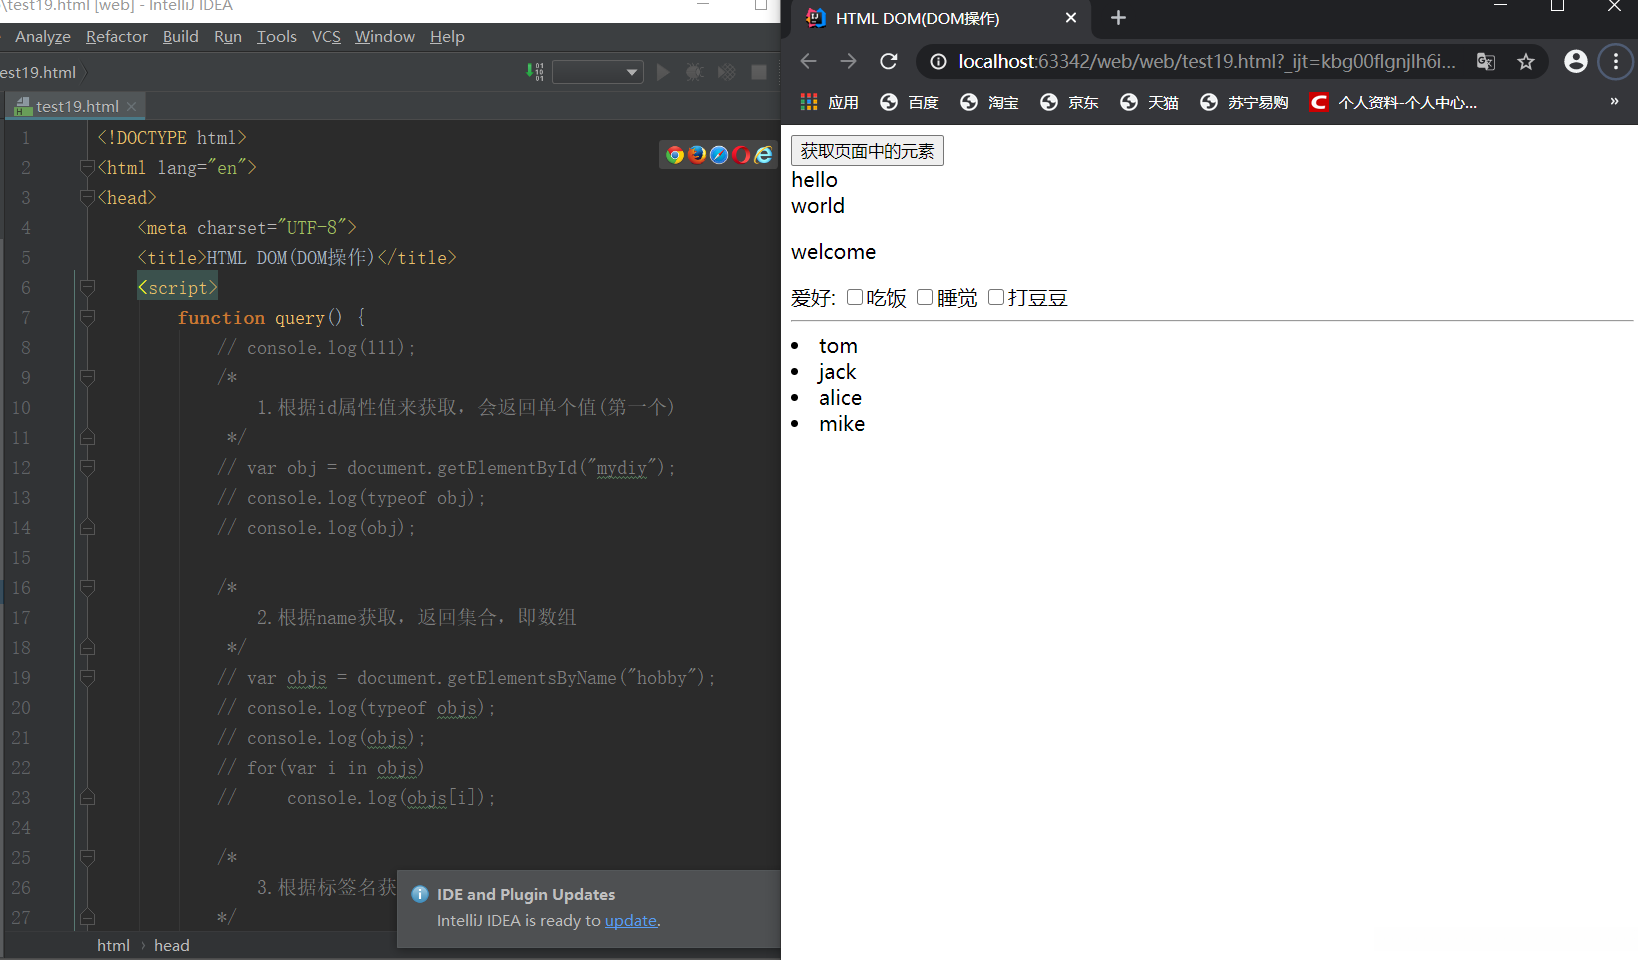Reload the localhost page in Chrome

(x=889, y=62)
